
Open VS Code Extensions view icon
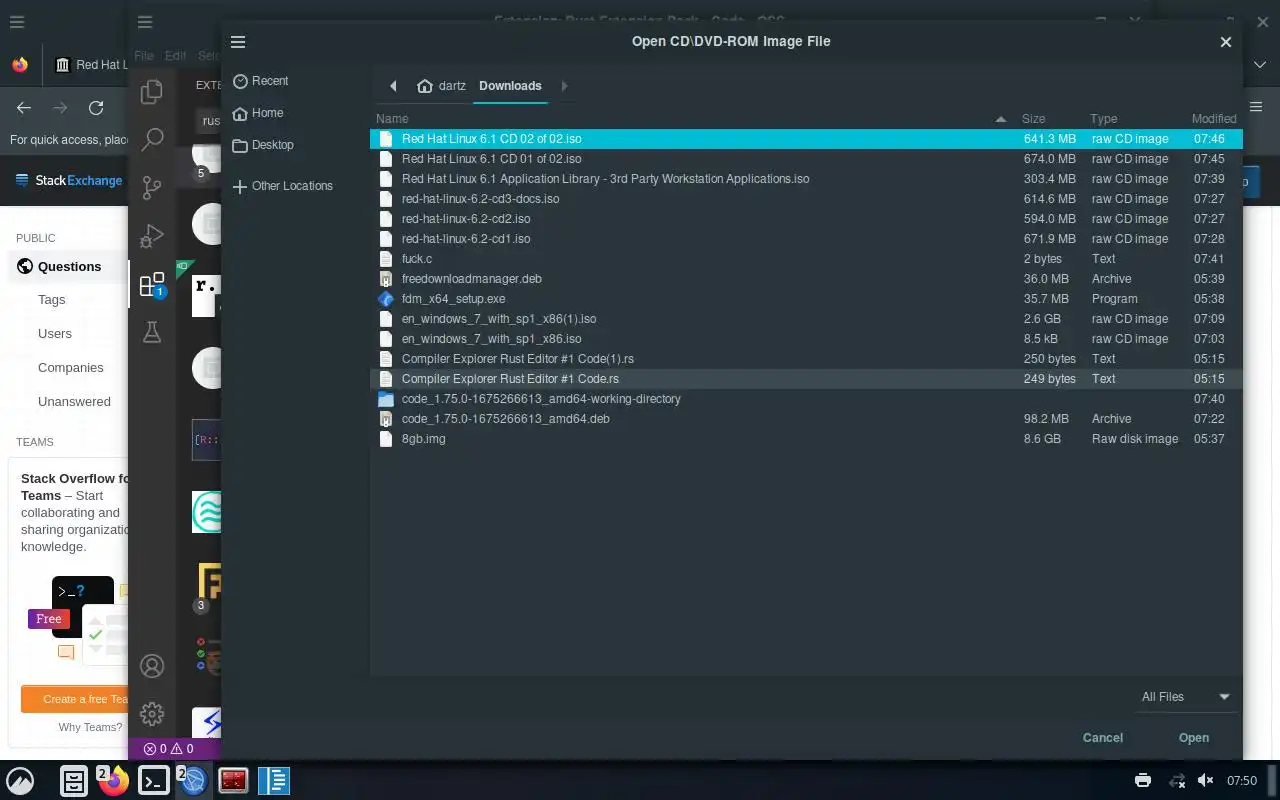(x=152, y=285)
